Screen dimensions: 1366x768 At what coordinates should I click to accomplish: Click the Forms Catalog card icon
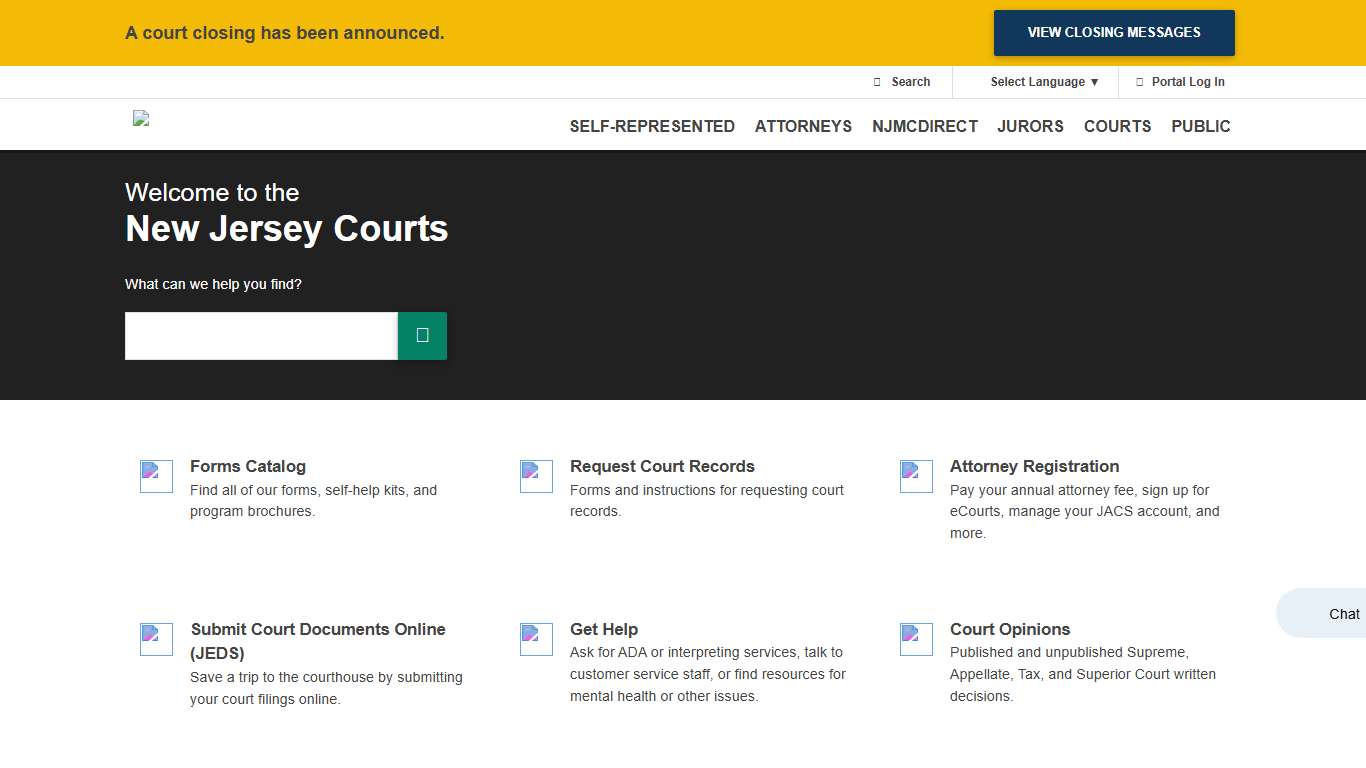coord(156,476)
